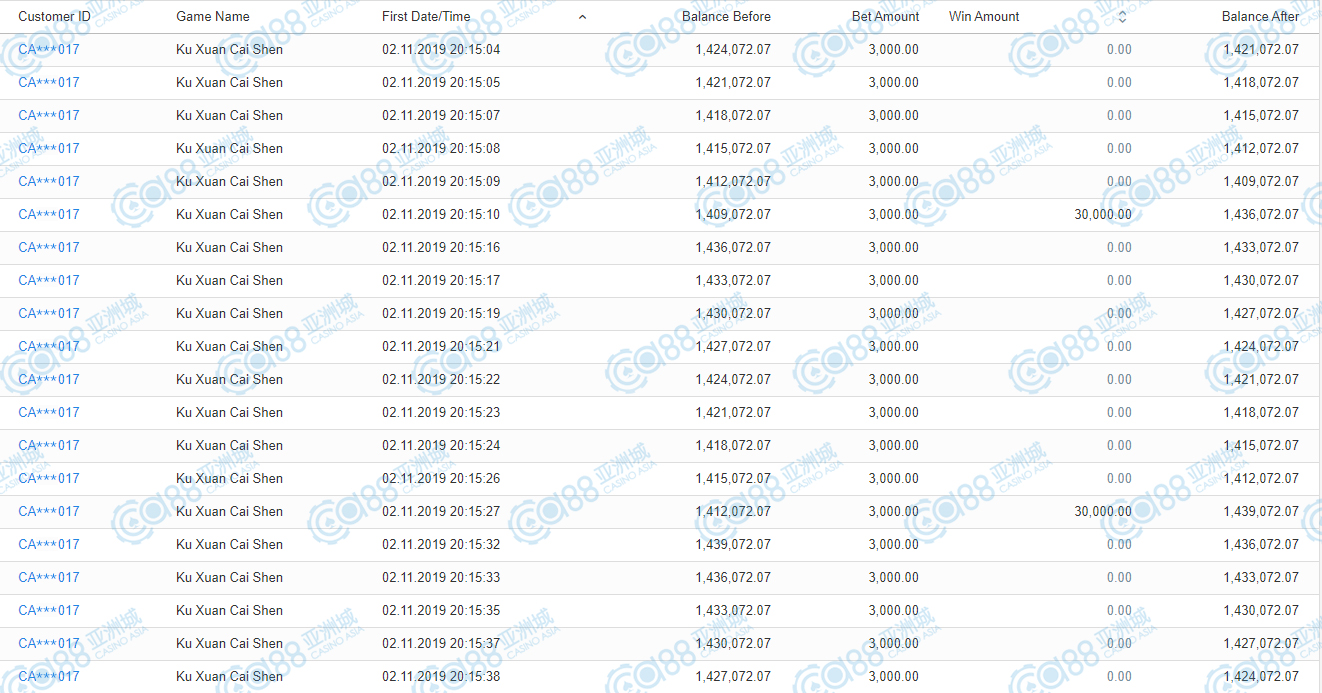Screen dimensions: 1322x693
Task: Click Ku Xuan Cai Shen in 20:15:23 row
Action: tap(229, 412)
